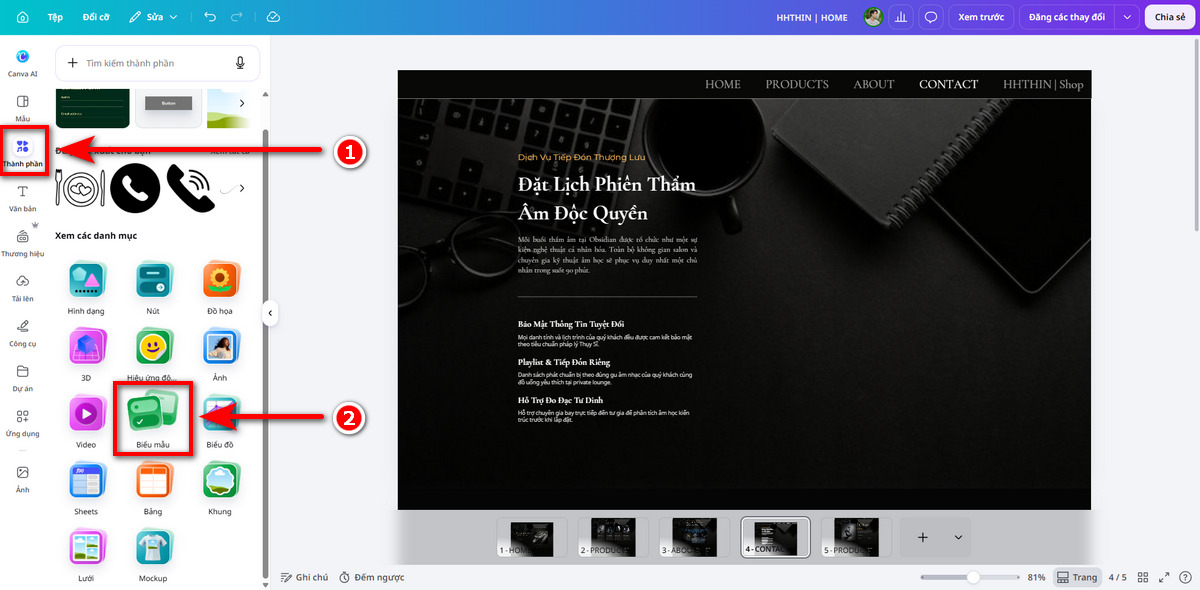Screen dimensions: 1200x590
Task: Open the 3D elements category
Action: coord(86,356)
